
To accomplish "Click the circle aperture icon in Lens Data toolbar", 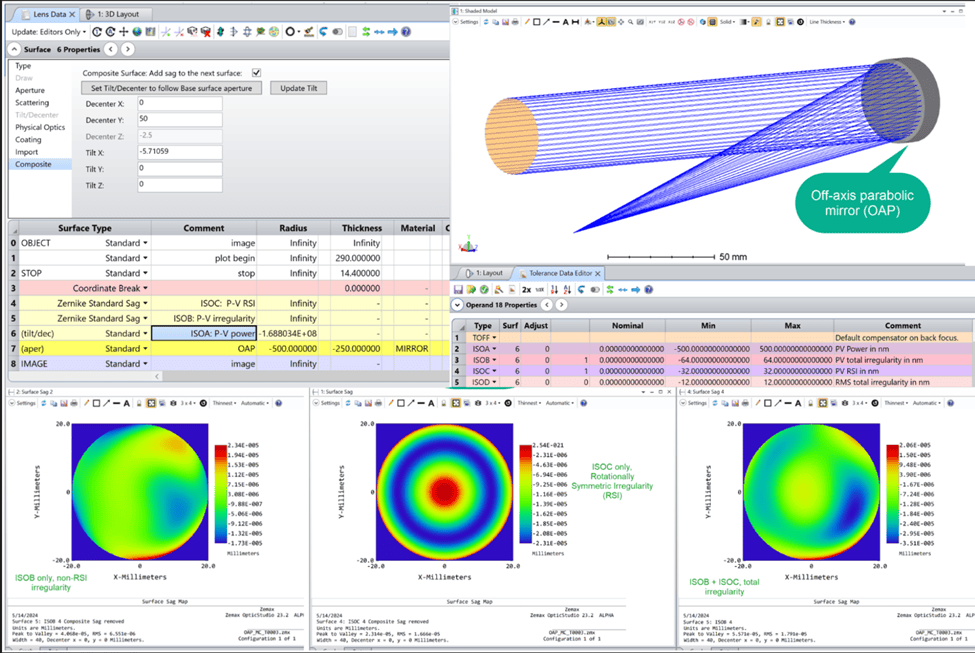I will coord(289,32).
